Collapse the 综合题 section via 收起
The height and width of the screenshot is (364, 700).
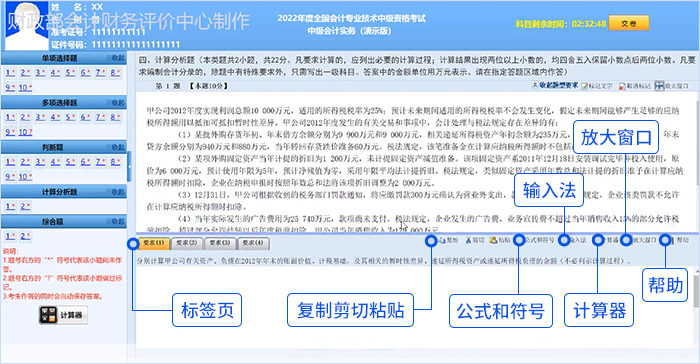115,222
